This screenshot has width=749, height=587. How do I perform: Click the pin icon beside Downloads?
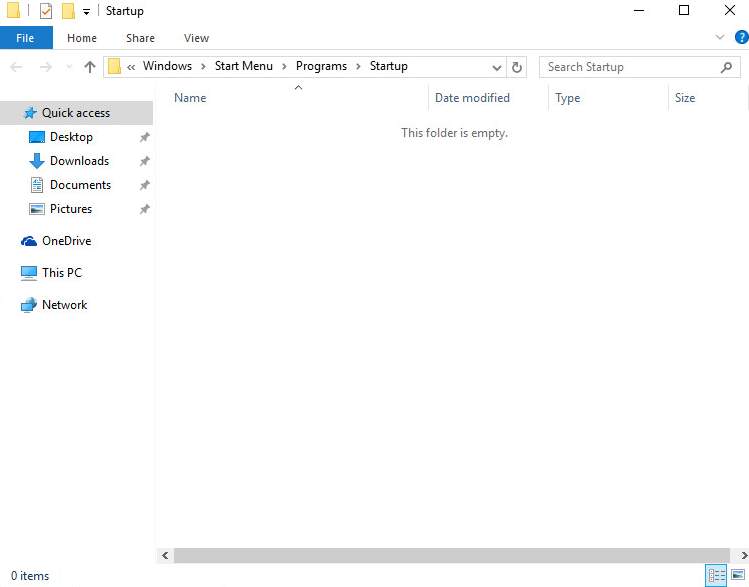click(x=144, y=161)
